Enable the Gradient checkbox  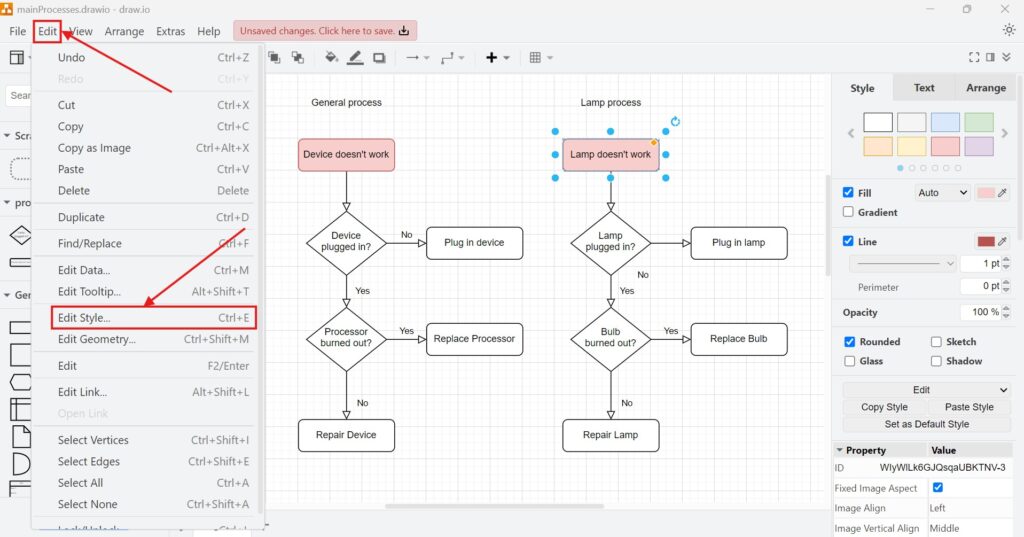pyautogui.click(x=849, y=212)
